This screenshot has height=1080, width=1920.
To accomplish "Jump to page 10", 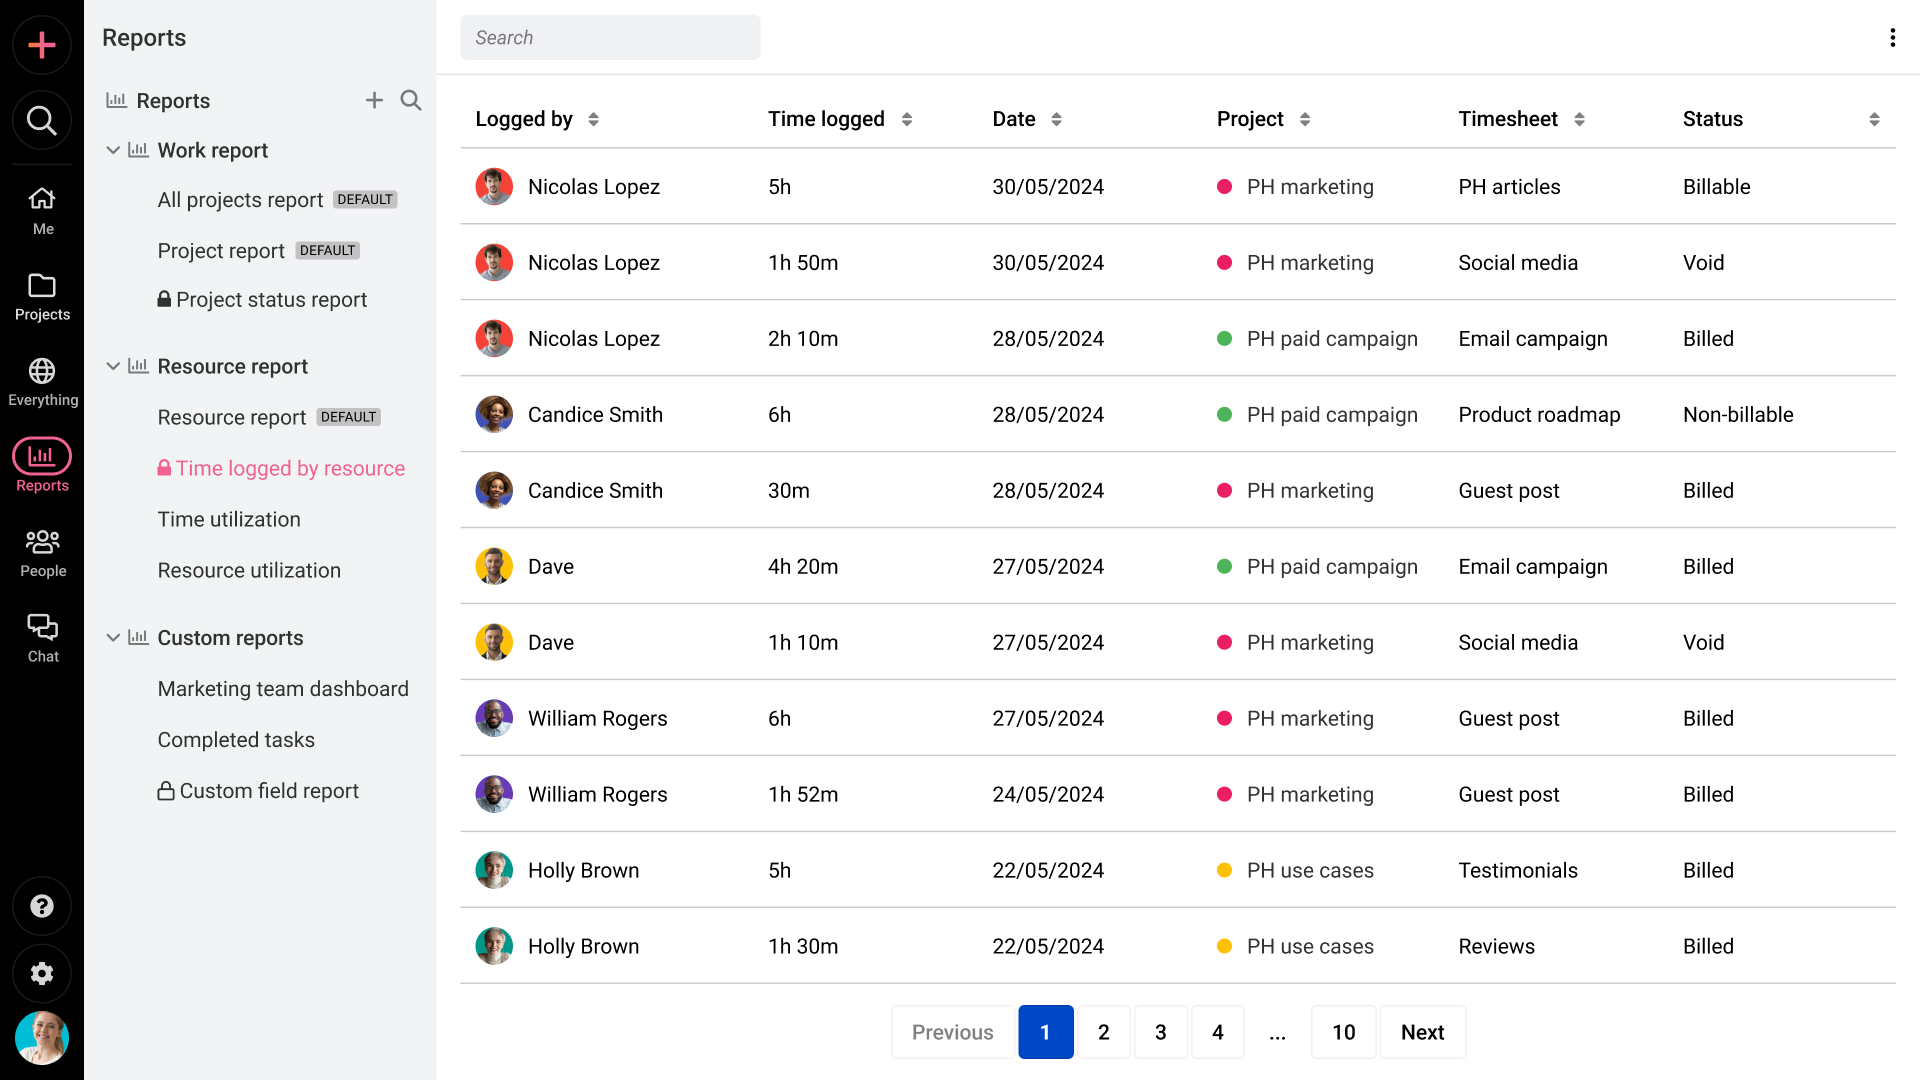I will coord(1343,1032).
